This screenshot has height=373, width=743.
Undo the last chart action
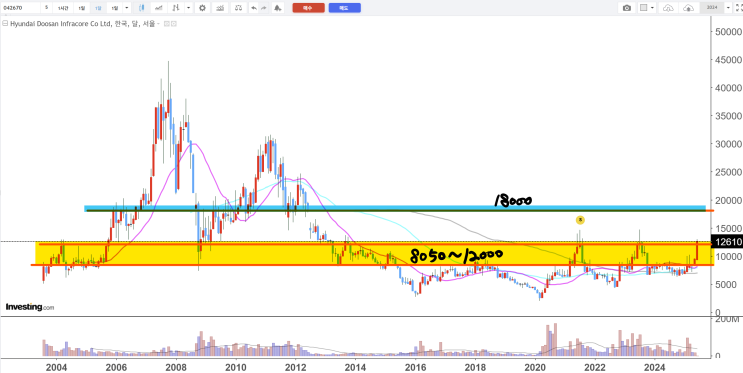[254, 8]
